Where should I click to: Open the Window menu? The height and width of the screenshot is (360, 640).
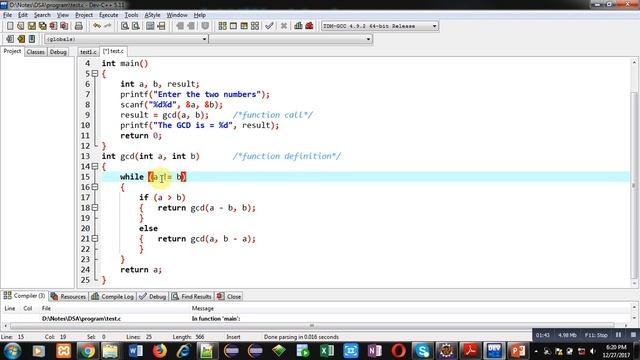pos(177,15)
